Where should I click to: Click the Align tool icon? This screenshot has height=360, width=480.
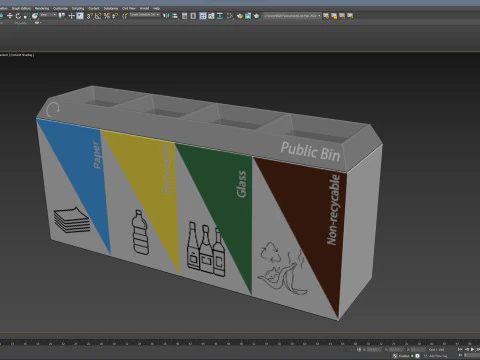pos(175,16)
